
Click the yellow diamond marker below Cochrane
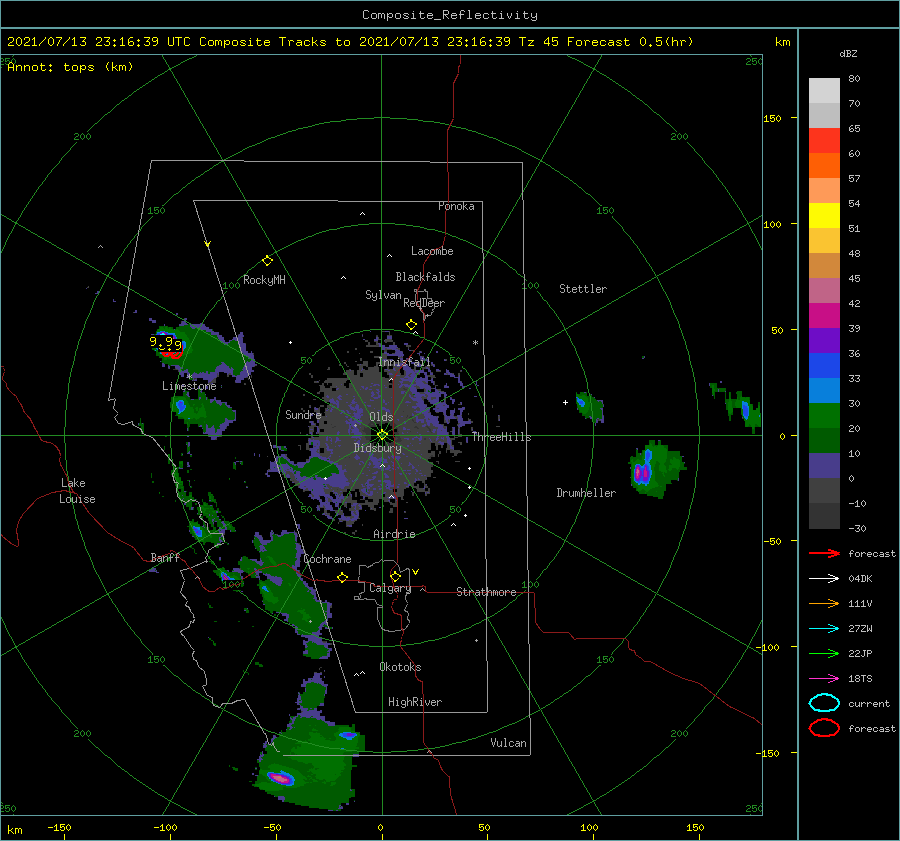tap(343, 577)
